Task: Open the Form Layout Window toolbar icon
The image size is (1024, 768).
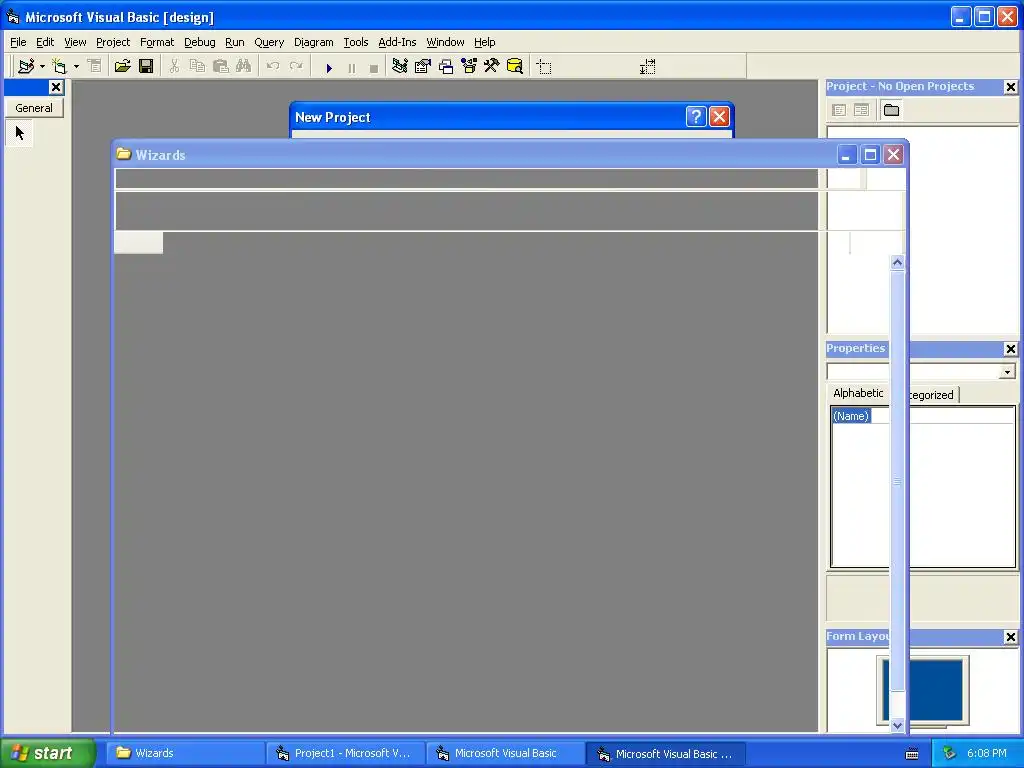Action: [446, 66]
